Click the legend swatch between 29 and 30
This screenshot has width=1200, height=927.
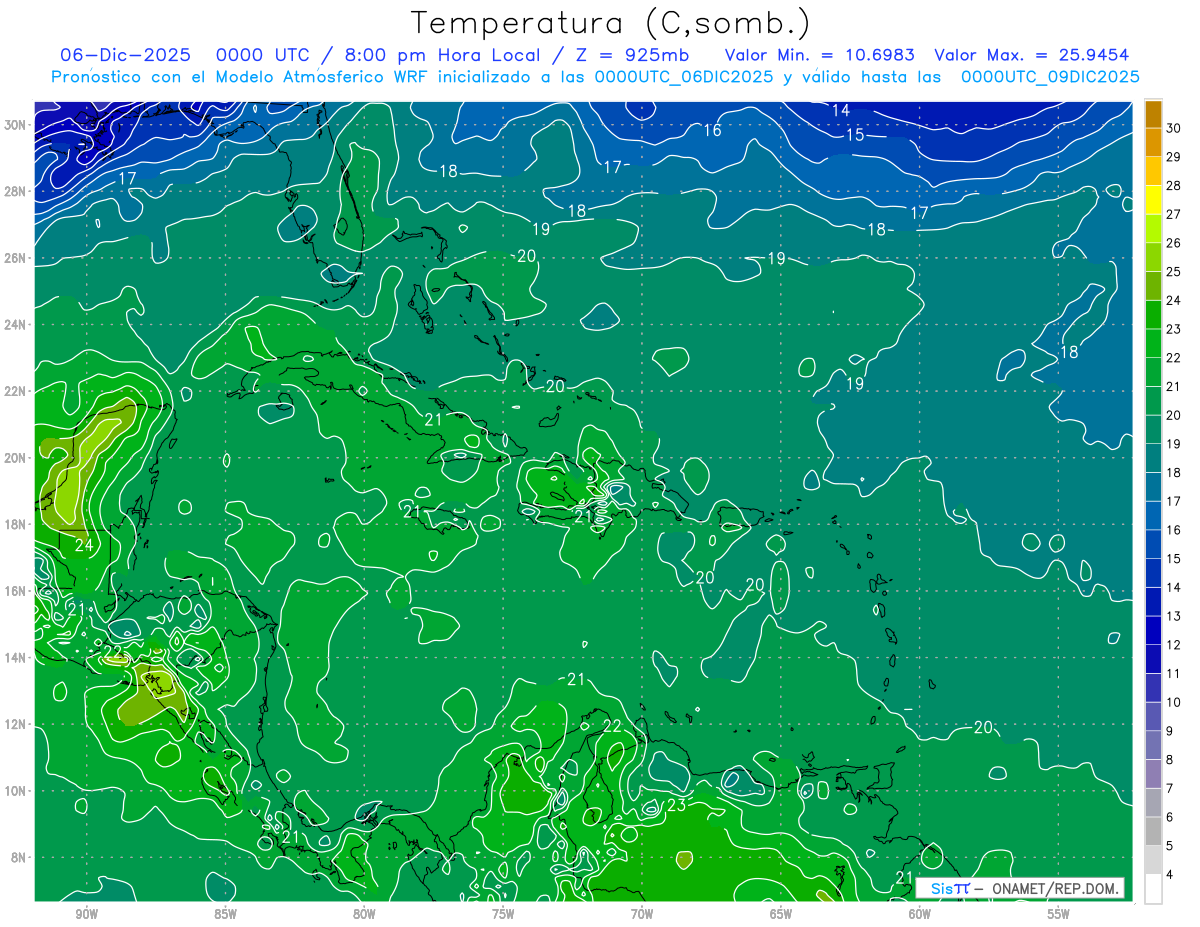(1153, 143)
